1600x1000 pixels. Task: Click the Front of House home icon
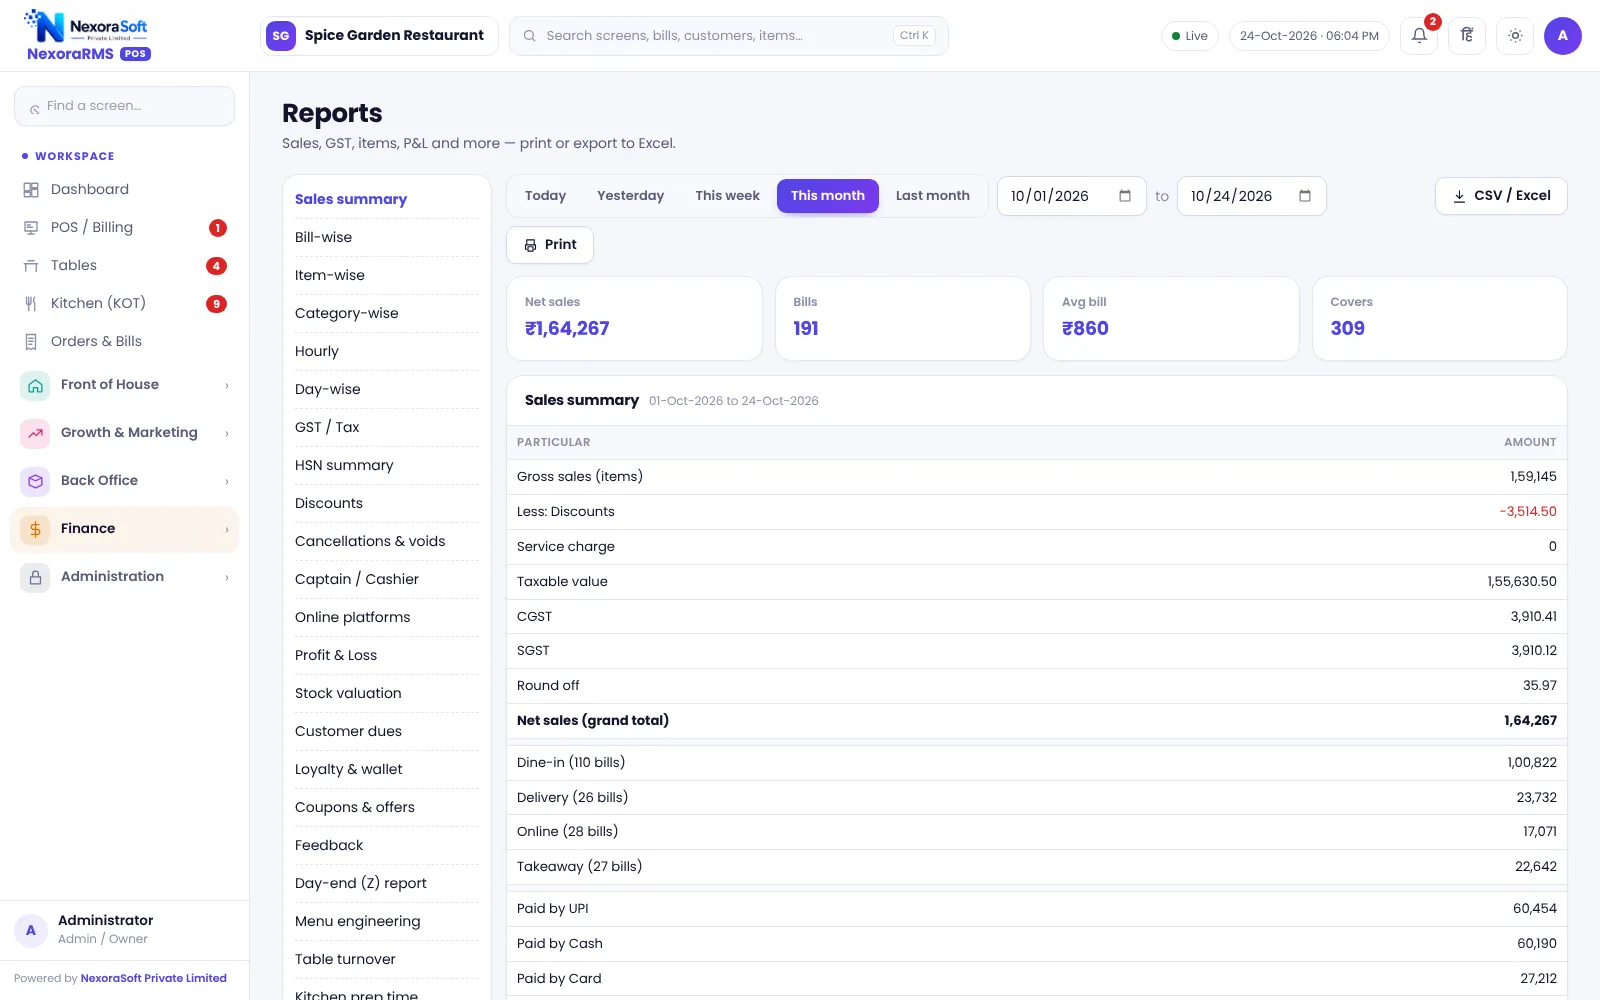35,385
